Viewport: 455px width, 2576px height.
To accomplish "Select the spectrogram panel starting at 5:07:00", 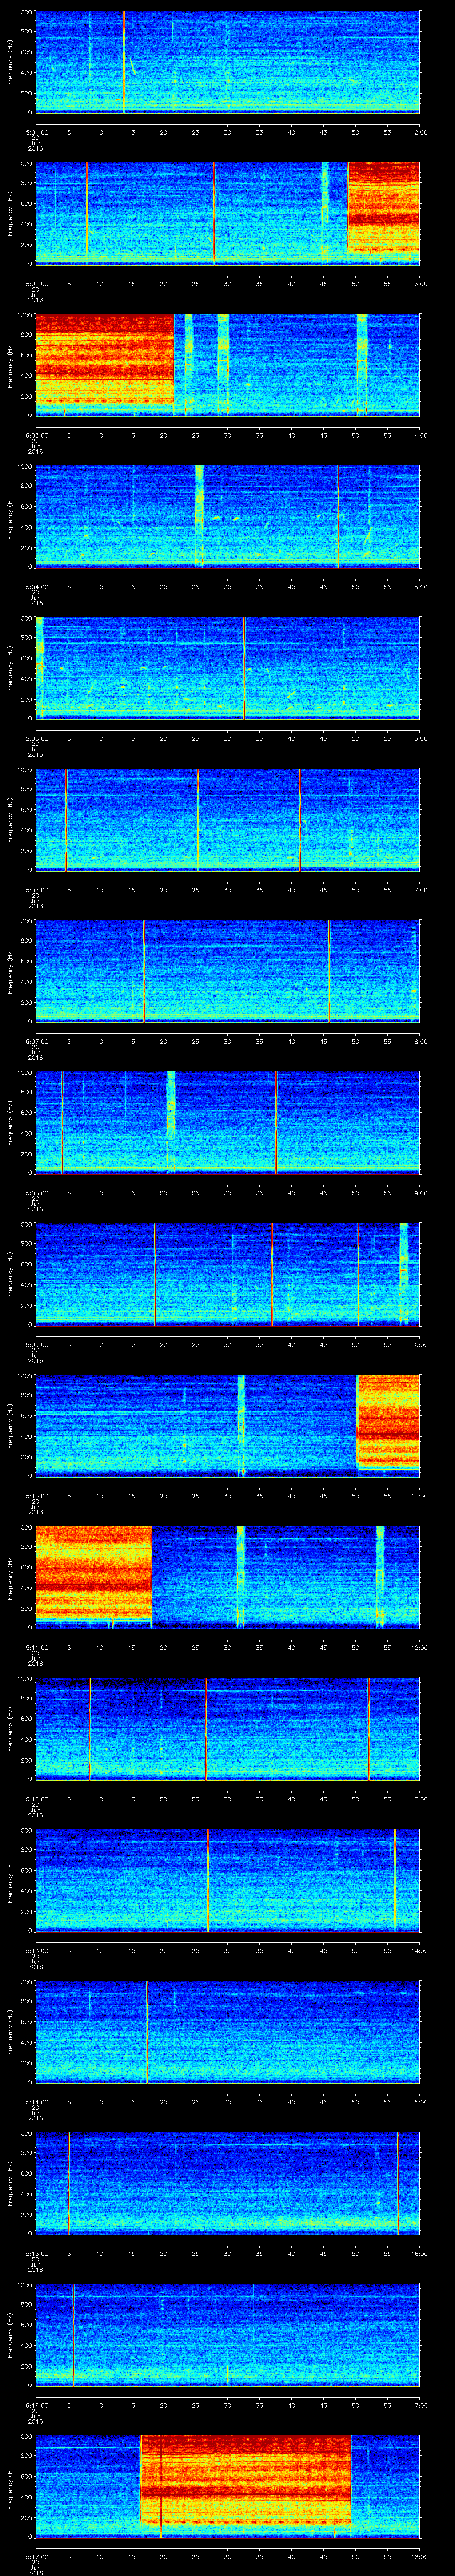I will (227, 971).
